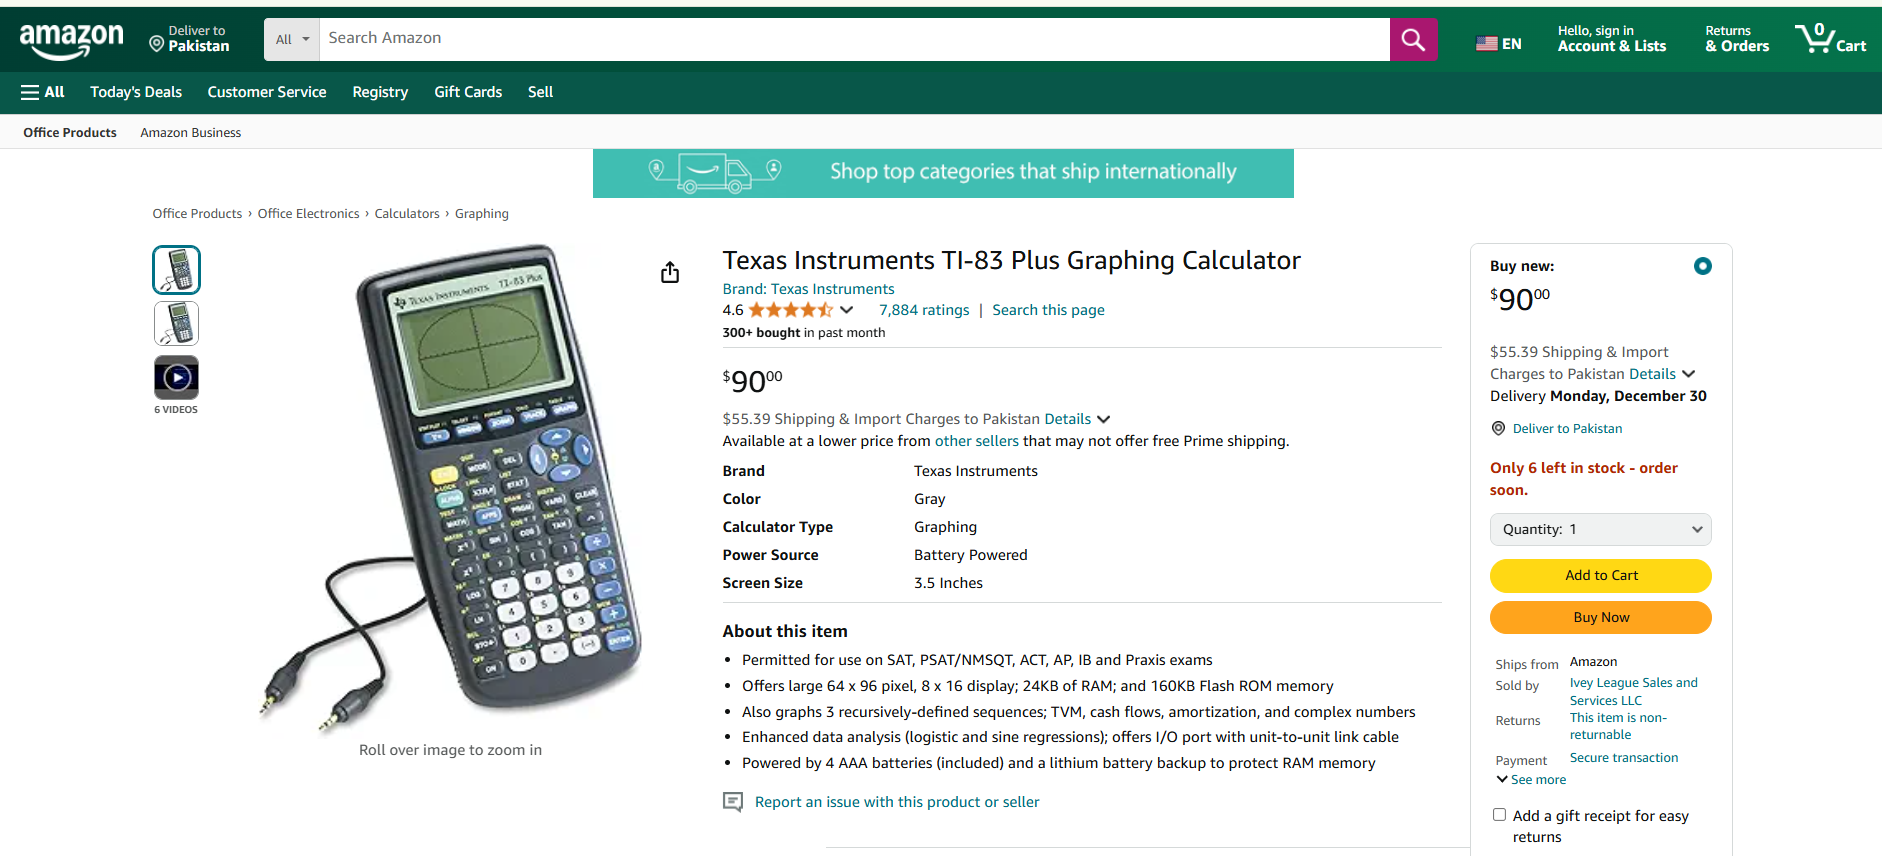Click the share icon beside product image
This screenshot has height=856, width=1882.
click(670, 272)
